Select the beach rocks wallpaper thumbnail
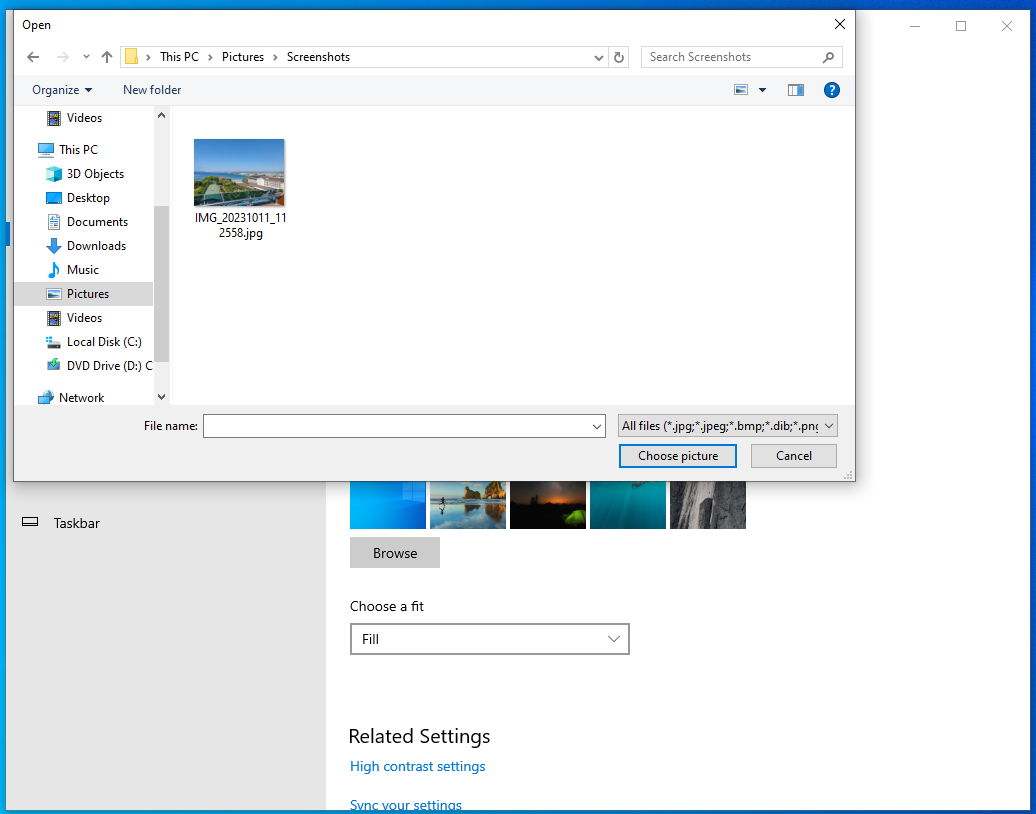 tap(468, 505)
